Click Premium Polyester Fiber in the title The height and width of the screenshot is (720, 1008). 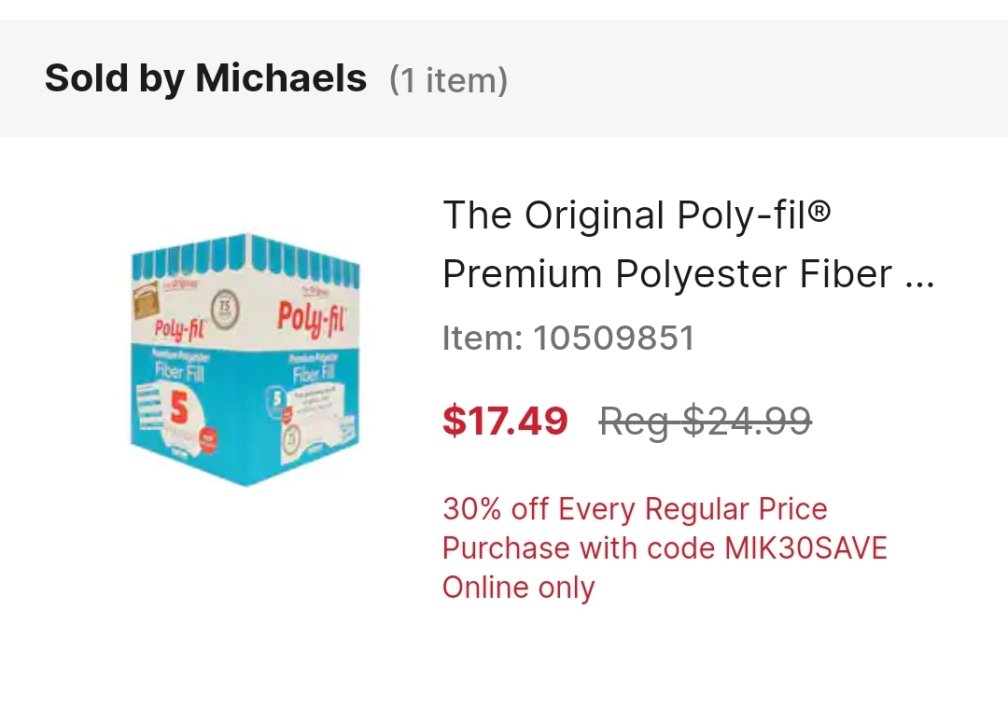(667, 274)
